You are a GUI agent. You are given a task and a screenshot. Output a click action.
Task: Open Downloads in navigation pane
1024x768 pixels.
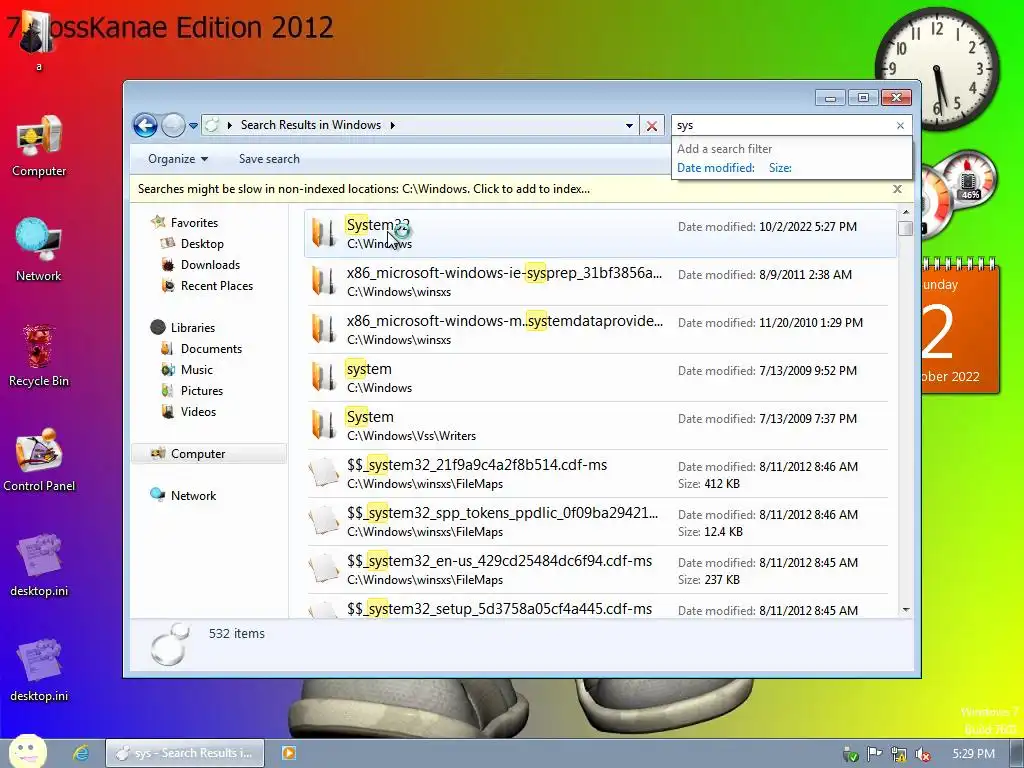pos(210,264)
